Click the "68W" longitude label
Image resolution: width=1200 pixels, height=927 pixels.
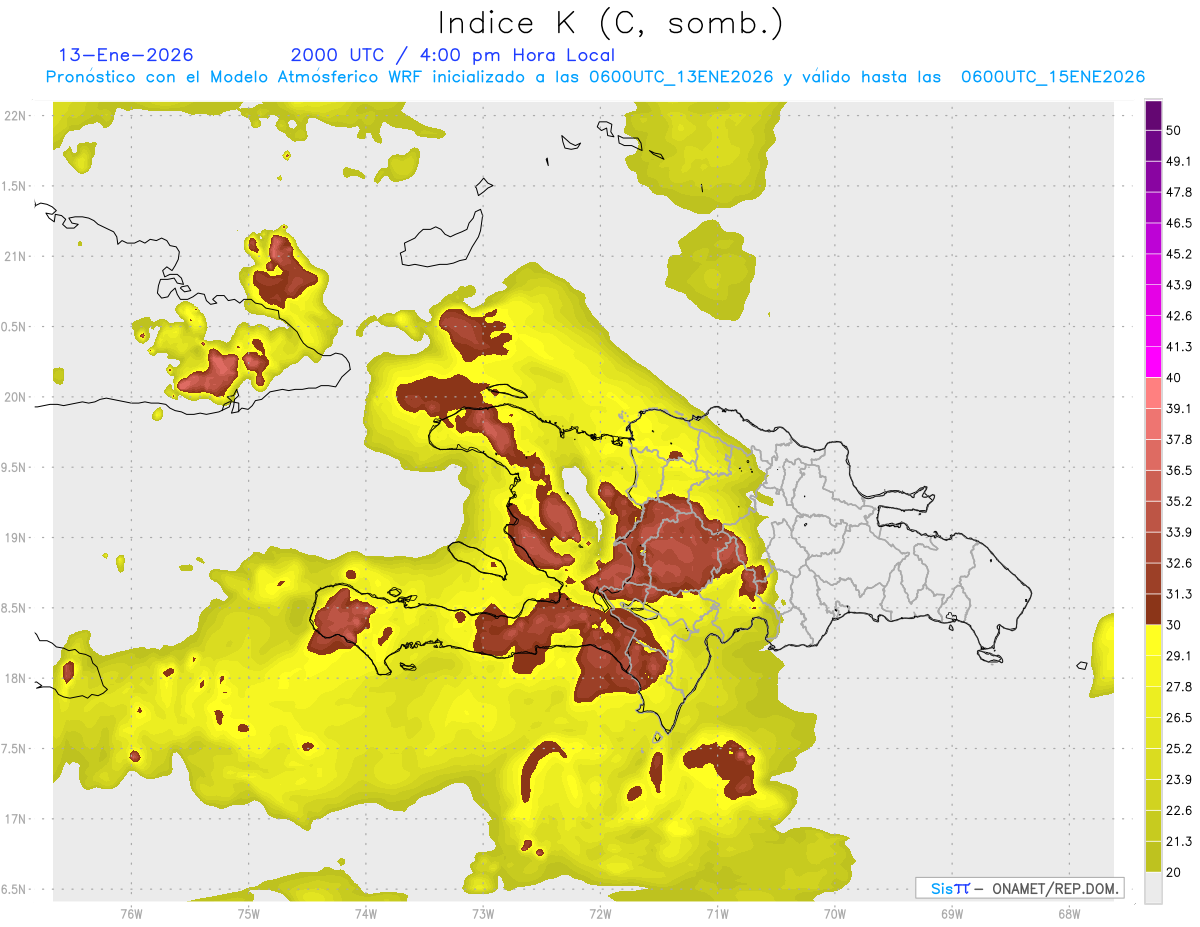point(1069,913)
